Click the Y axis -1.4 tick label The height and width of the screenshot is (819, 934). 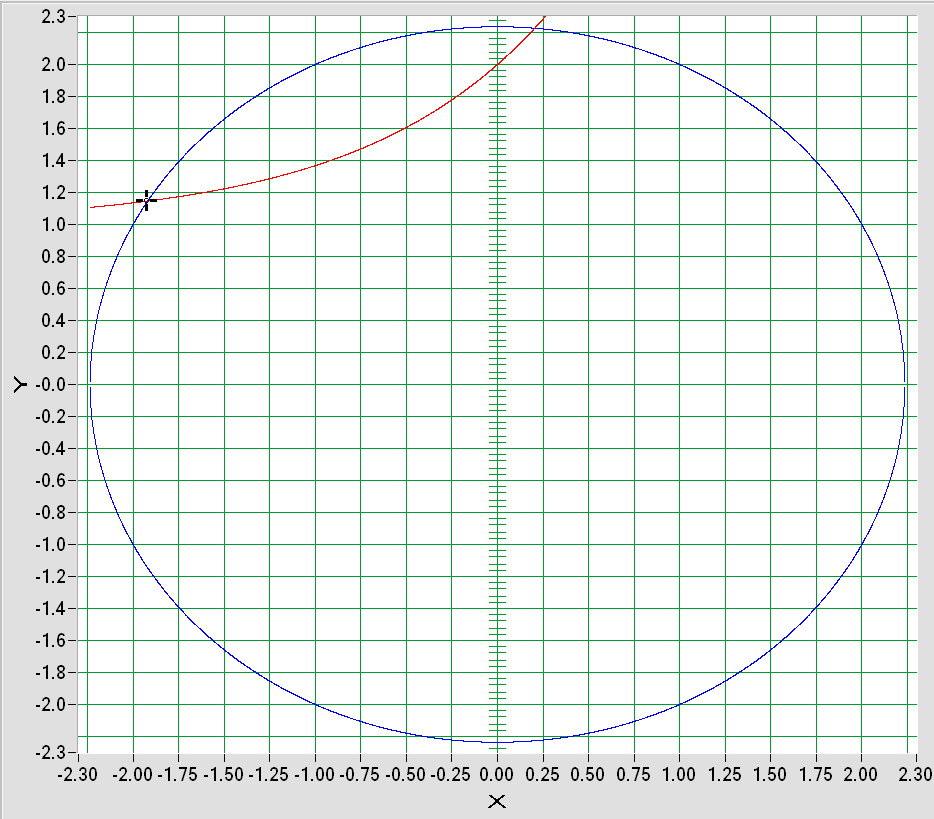[x=50, y=609]
